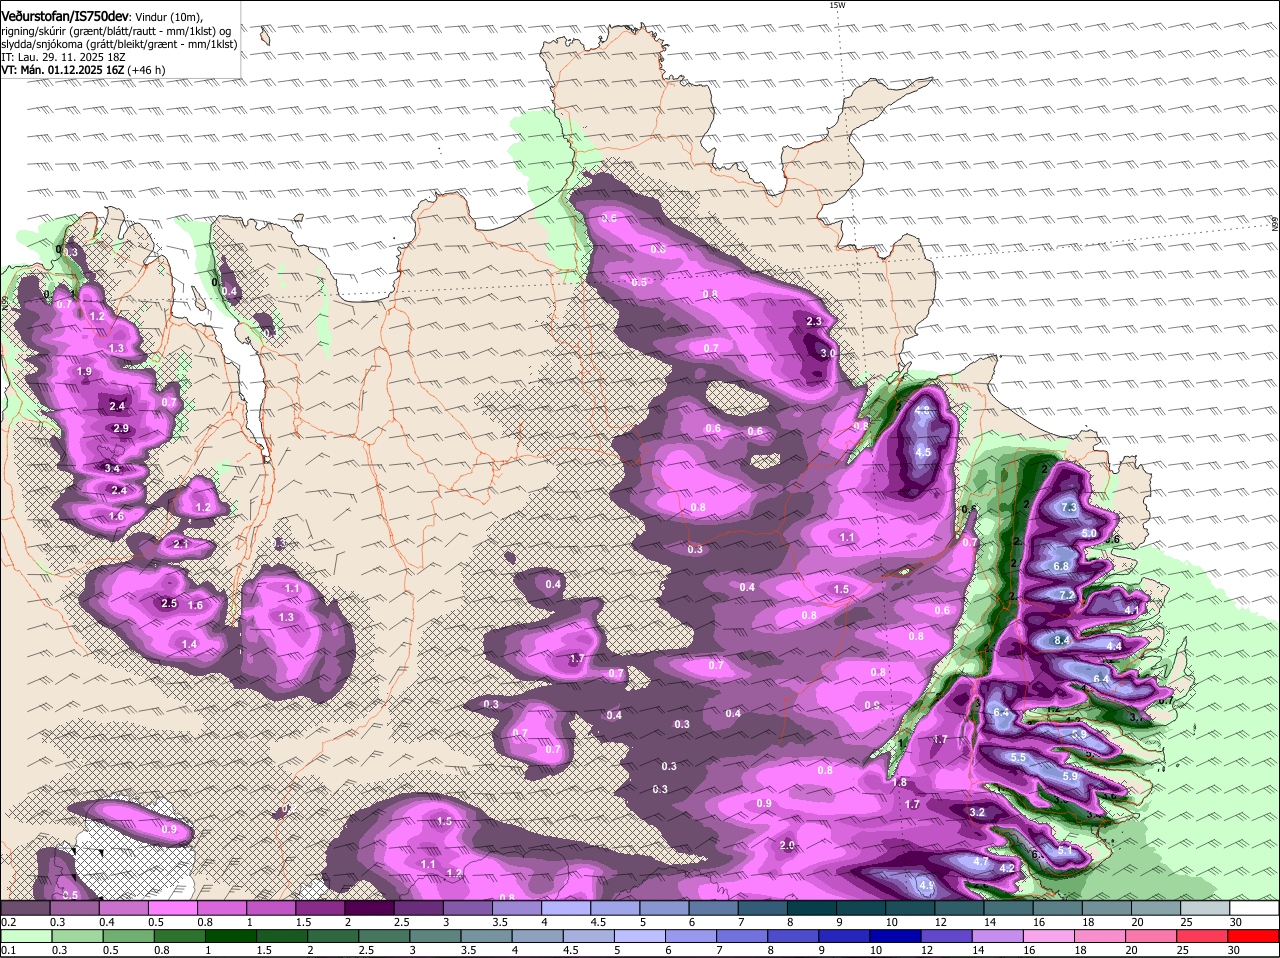
Task: Click upper legend swatch between 0.2 and 0.3
Action: pos(25,908)
